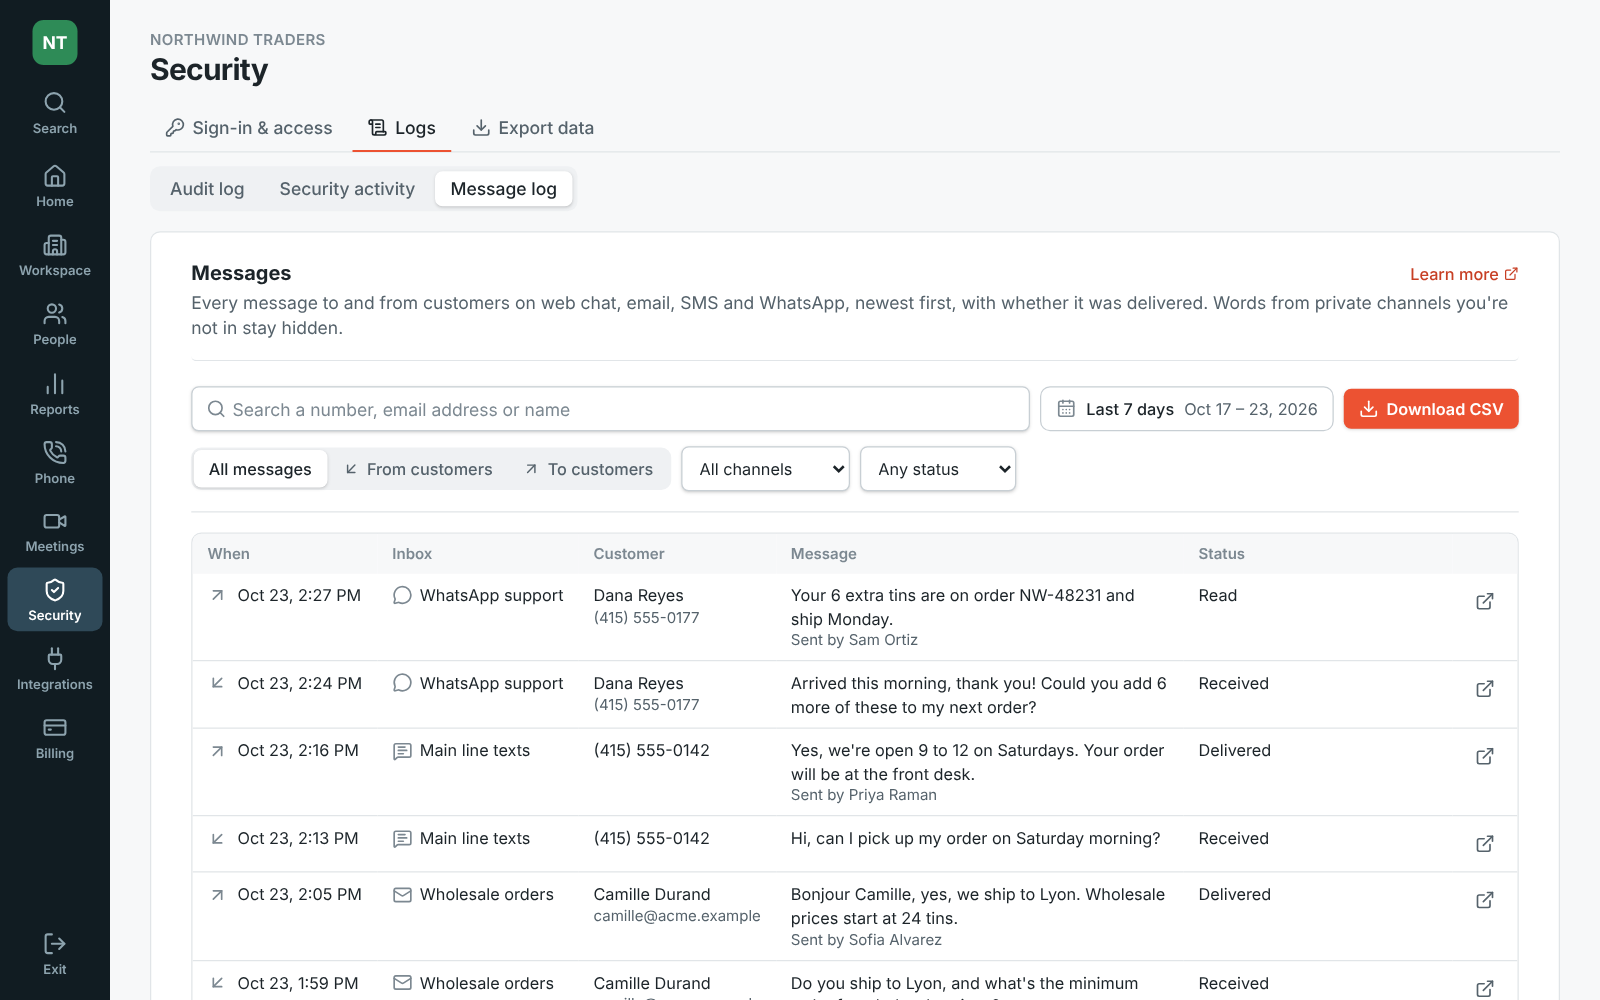Go to Home in sidebar
This screenshot has width=1600, height=1000.
coord(55,187)
